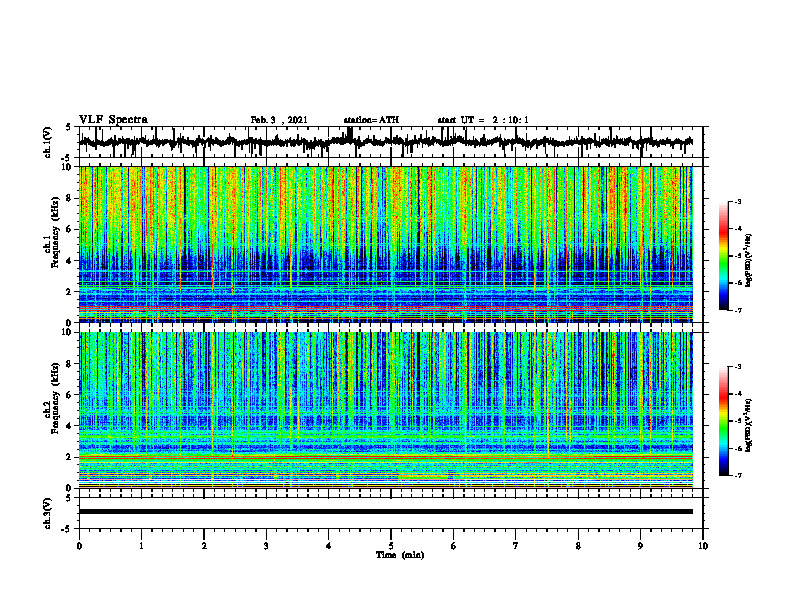The width and height of the screenshot is (792, 612).
Task: Click the ch.2 spectrogram color bar
Action: [x=723, y=421]
